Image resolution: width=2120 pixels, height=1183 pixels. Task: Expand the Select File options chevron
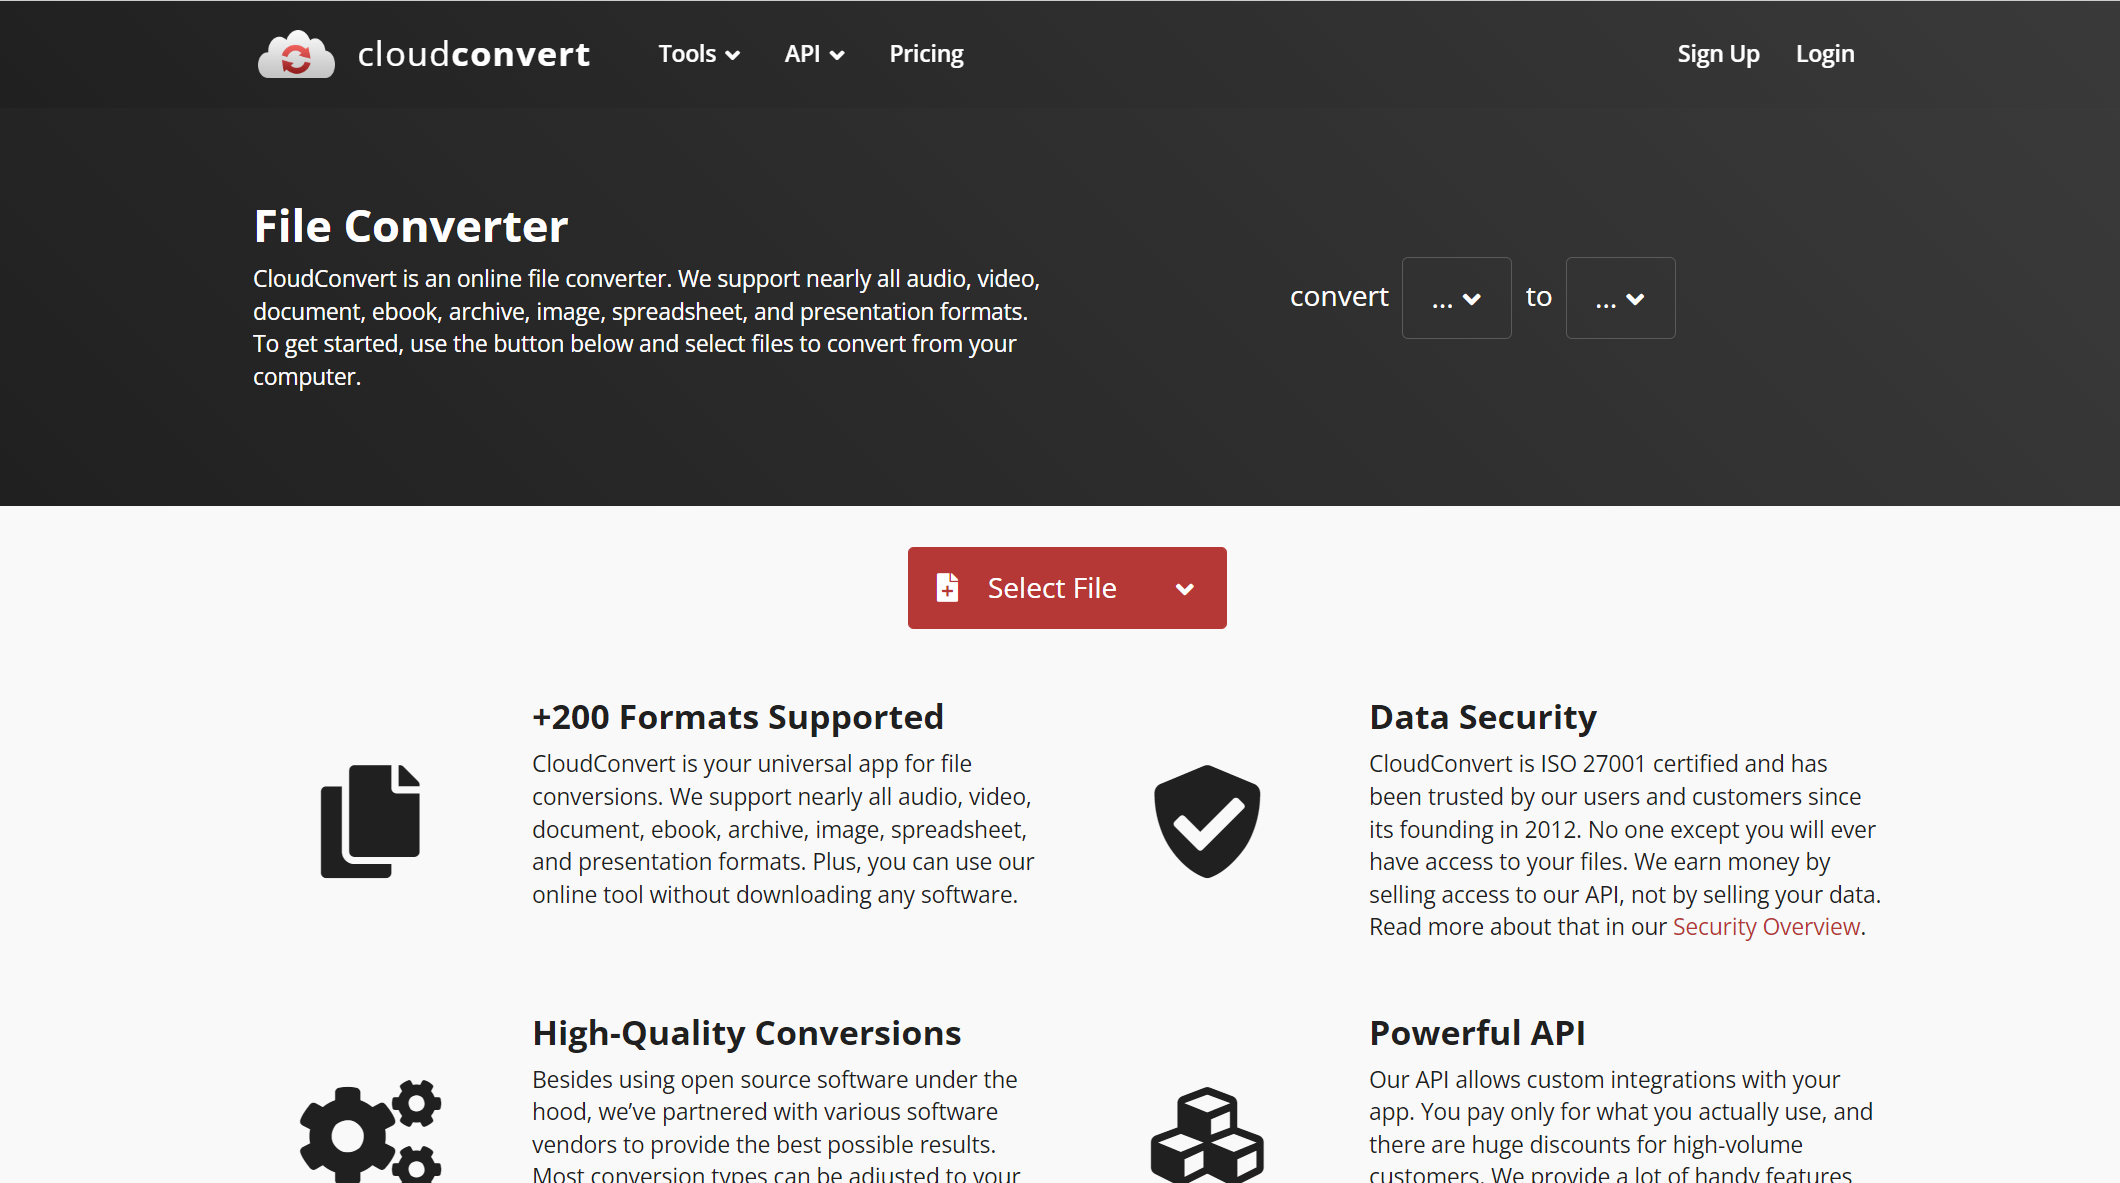coord(1185,589)
